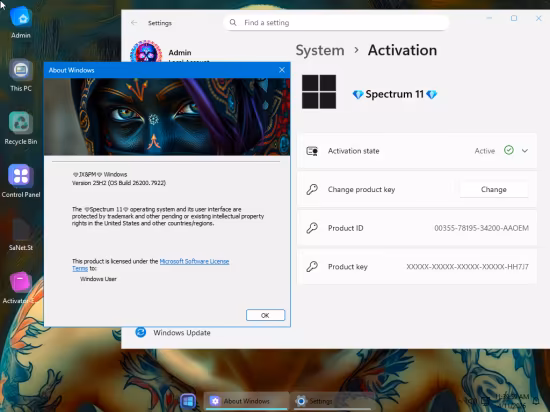Click the green Active checkmark icon
This screenshot has height=412, width=550.
pyautogui.click(x=509, y=150)
